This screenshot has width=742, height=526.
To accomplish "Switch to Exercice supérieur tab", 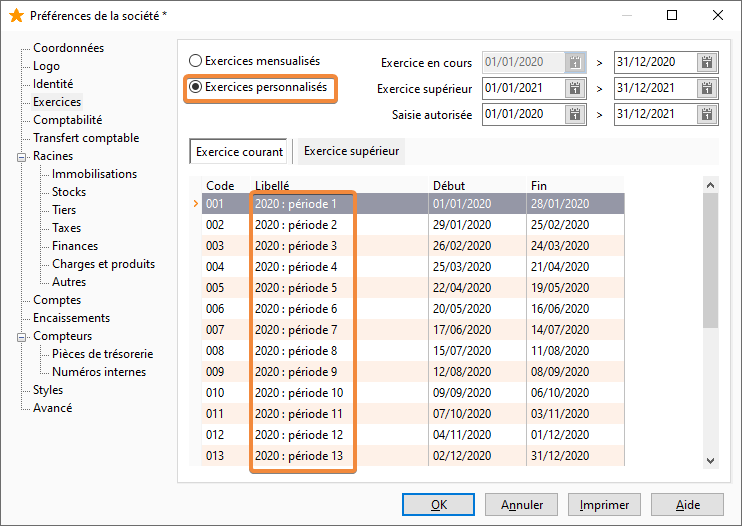I will pyautogui.click(x=351, y=151).
